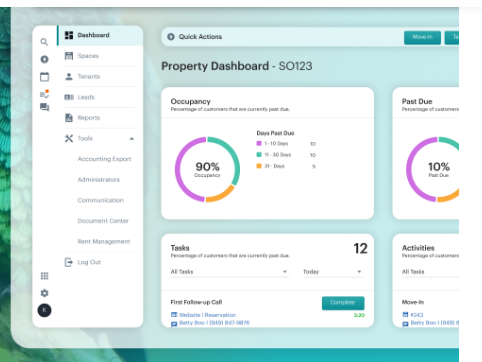This screenshot has width=482, height=362.
Task: Open the Today dropdown filter
Action: tap(333, 272)
